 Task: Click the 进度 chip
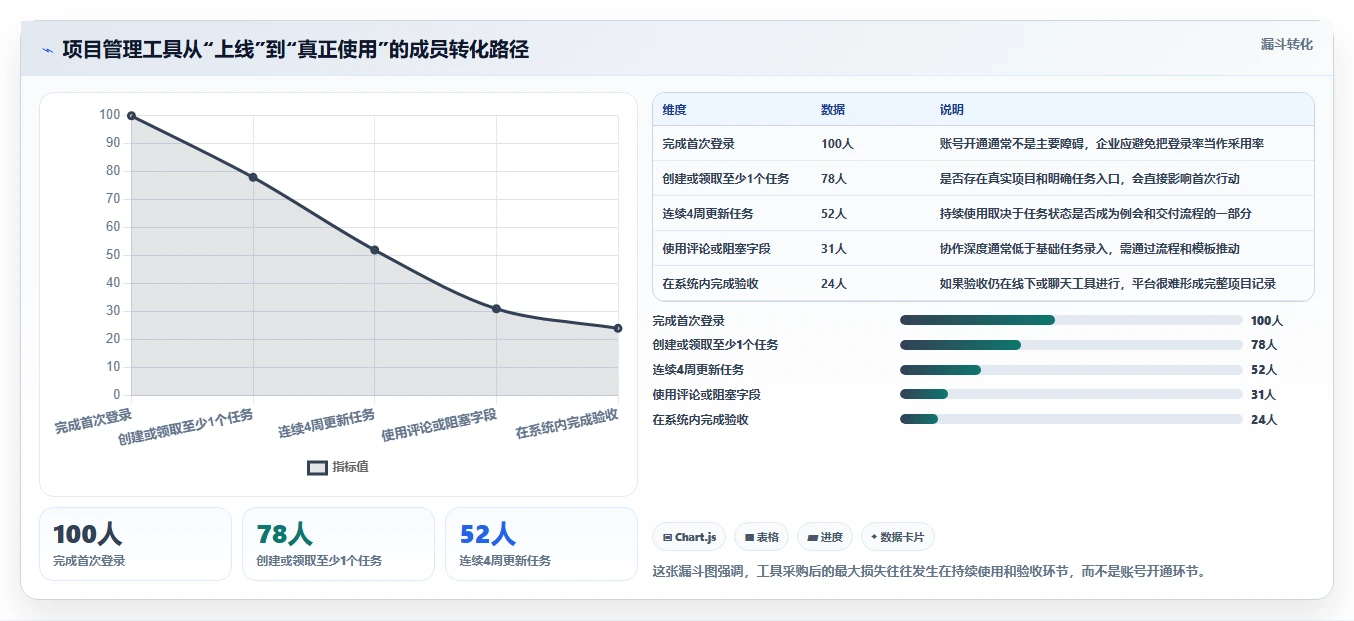click(x=825, y=537)
